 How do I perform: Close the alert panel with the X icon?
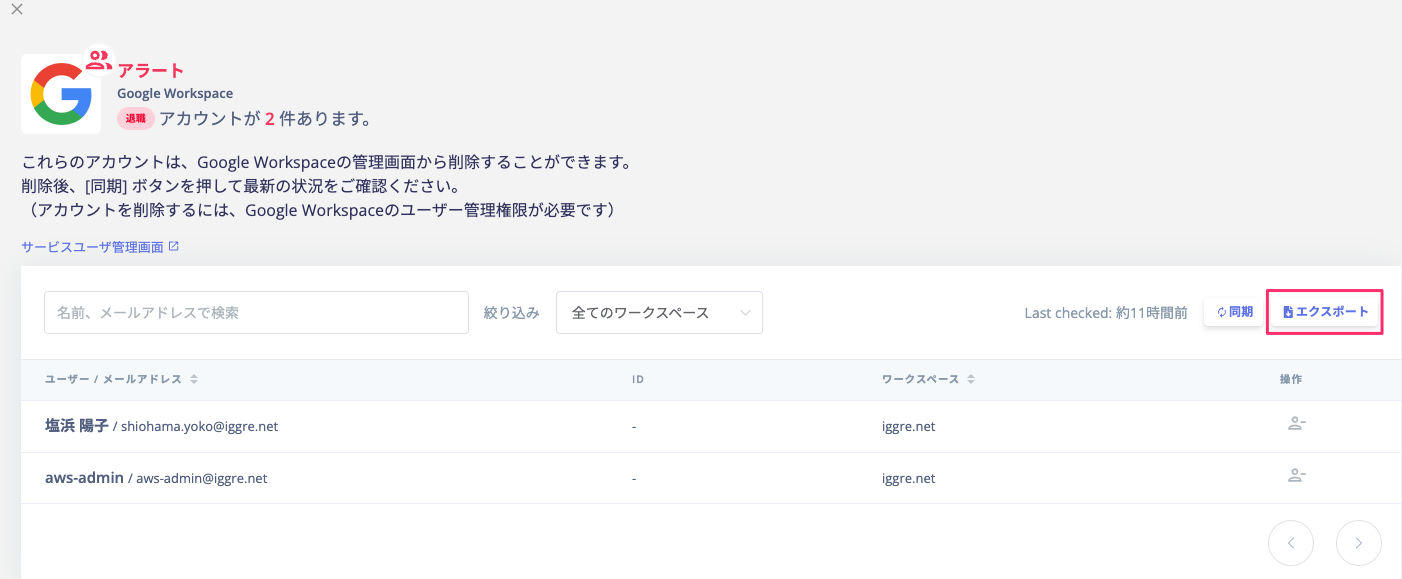[16, 9]
